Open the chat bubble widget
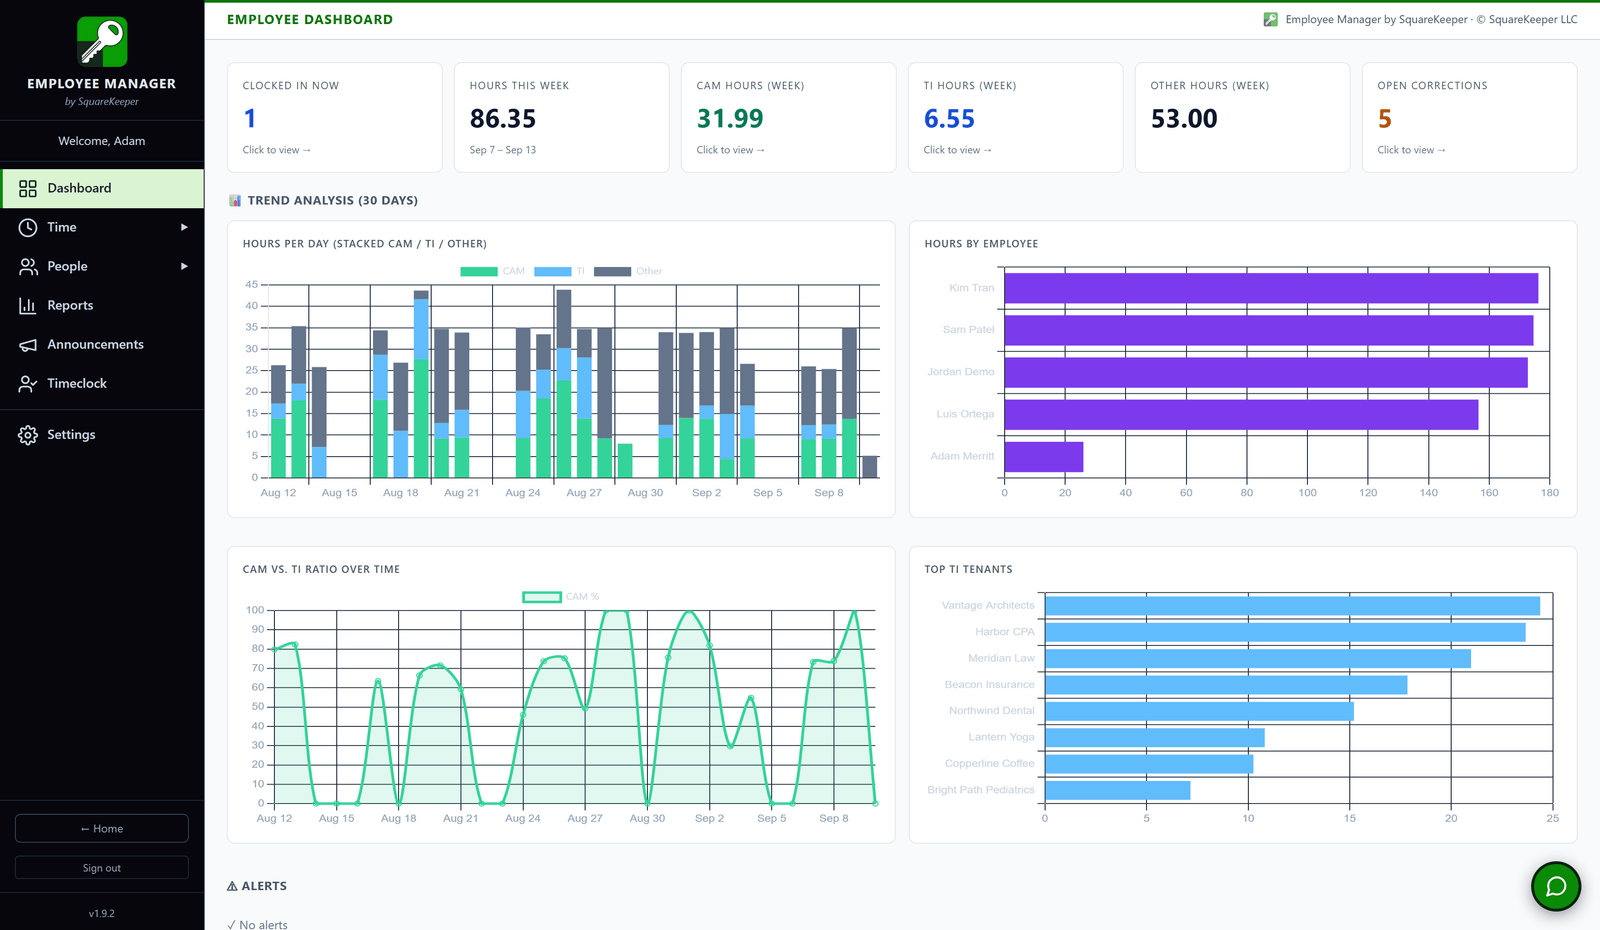1600x930 pixels. 1556,886
